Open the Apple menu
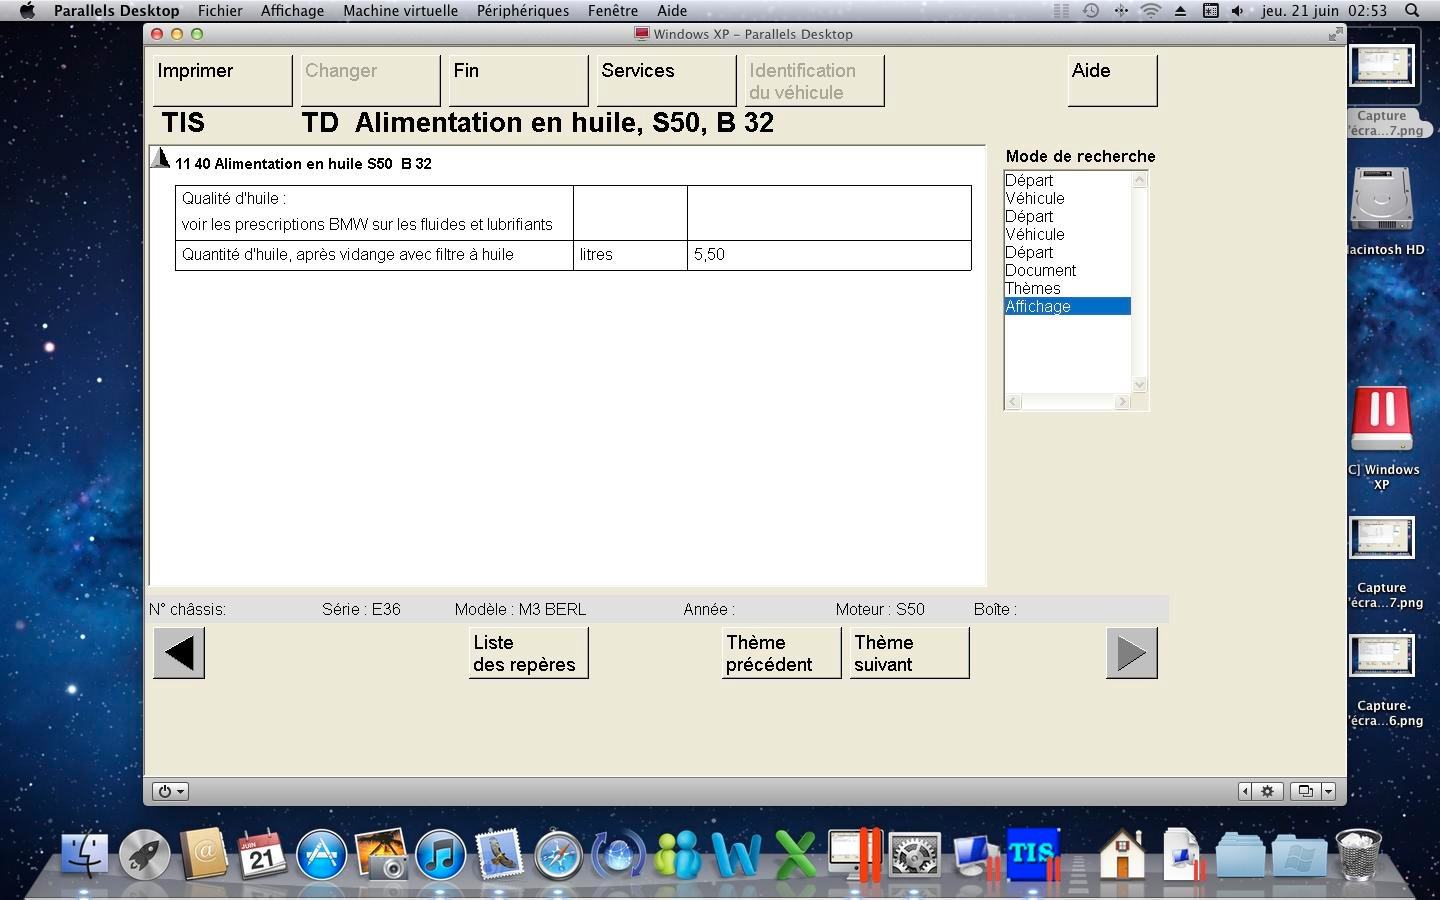This screenshot has width=1440, height=900. pyautogui.click(x=27, y=10)
